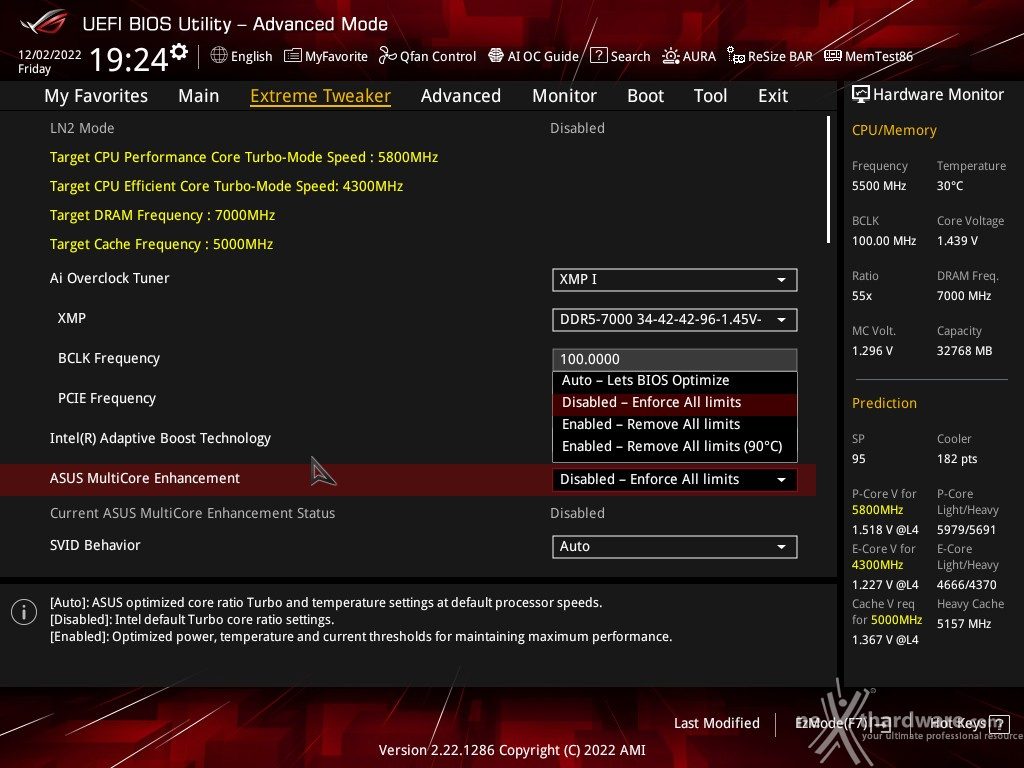Open ASUS MultiCore Enhancement dropdown

point(675,479)
